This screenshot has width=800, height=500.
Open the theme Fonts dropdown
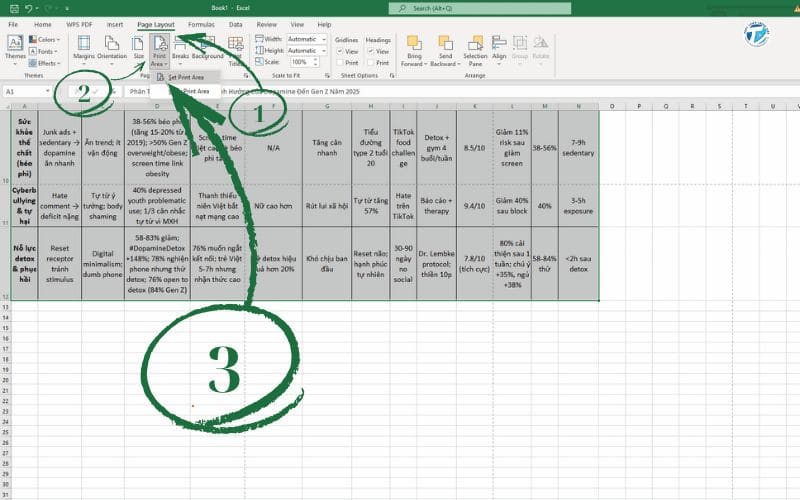click(x=43, y=52)
